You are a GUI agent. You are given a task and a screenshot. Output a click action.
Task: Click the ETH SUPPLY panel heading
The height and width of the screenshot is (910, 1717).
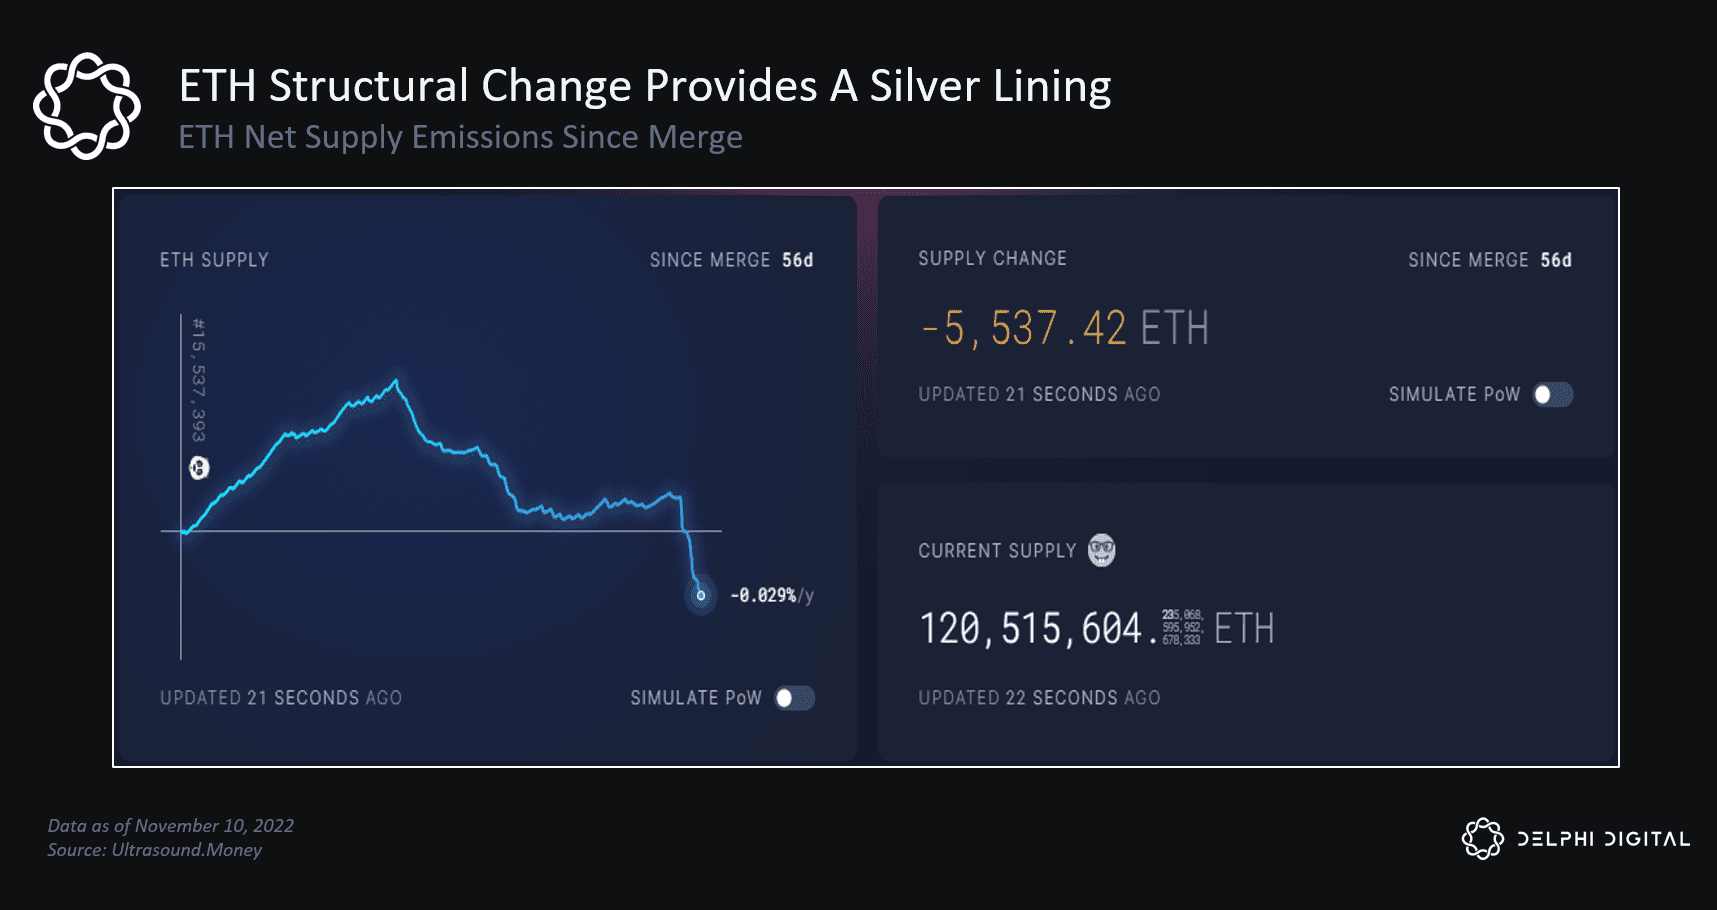point(214,260)
